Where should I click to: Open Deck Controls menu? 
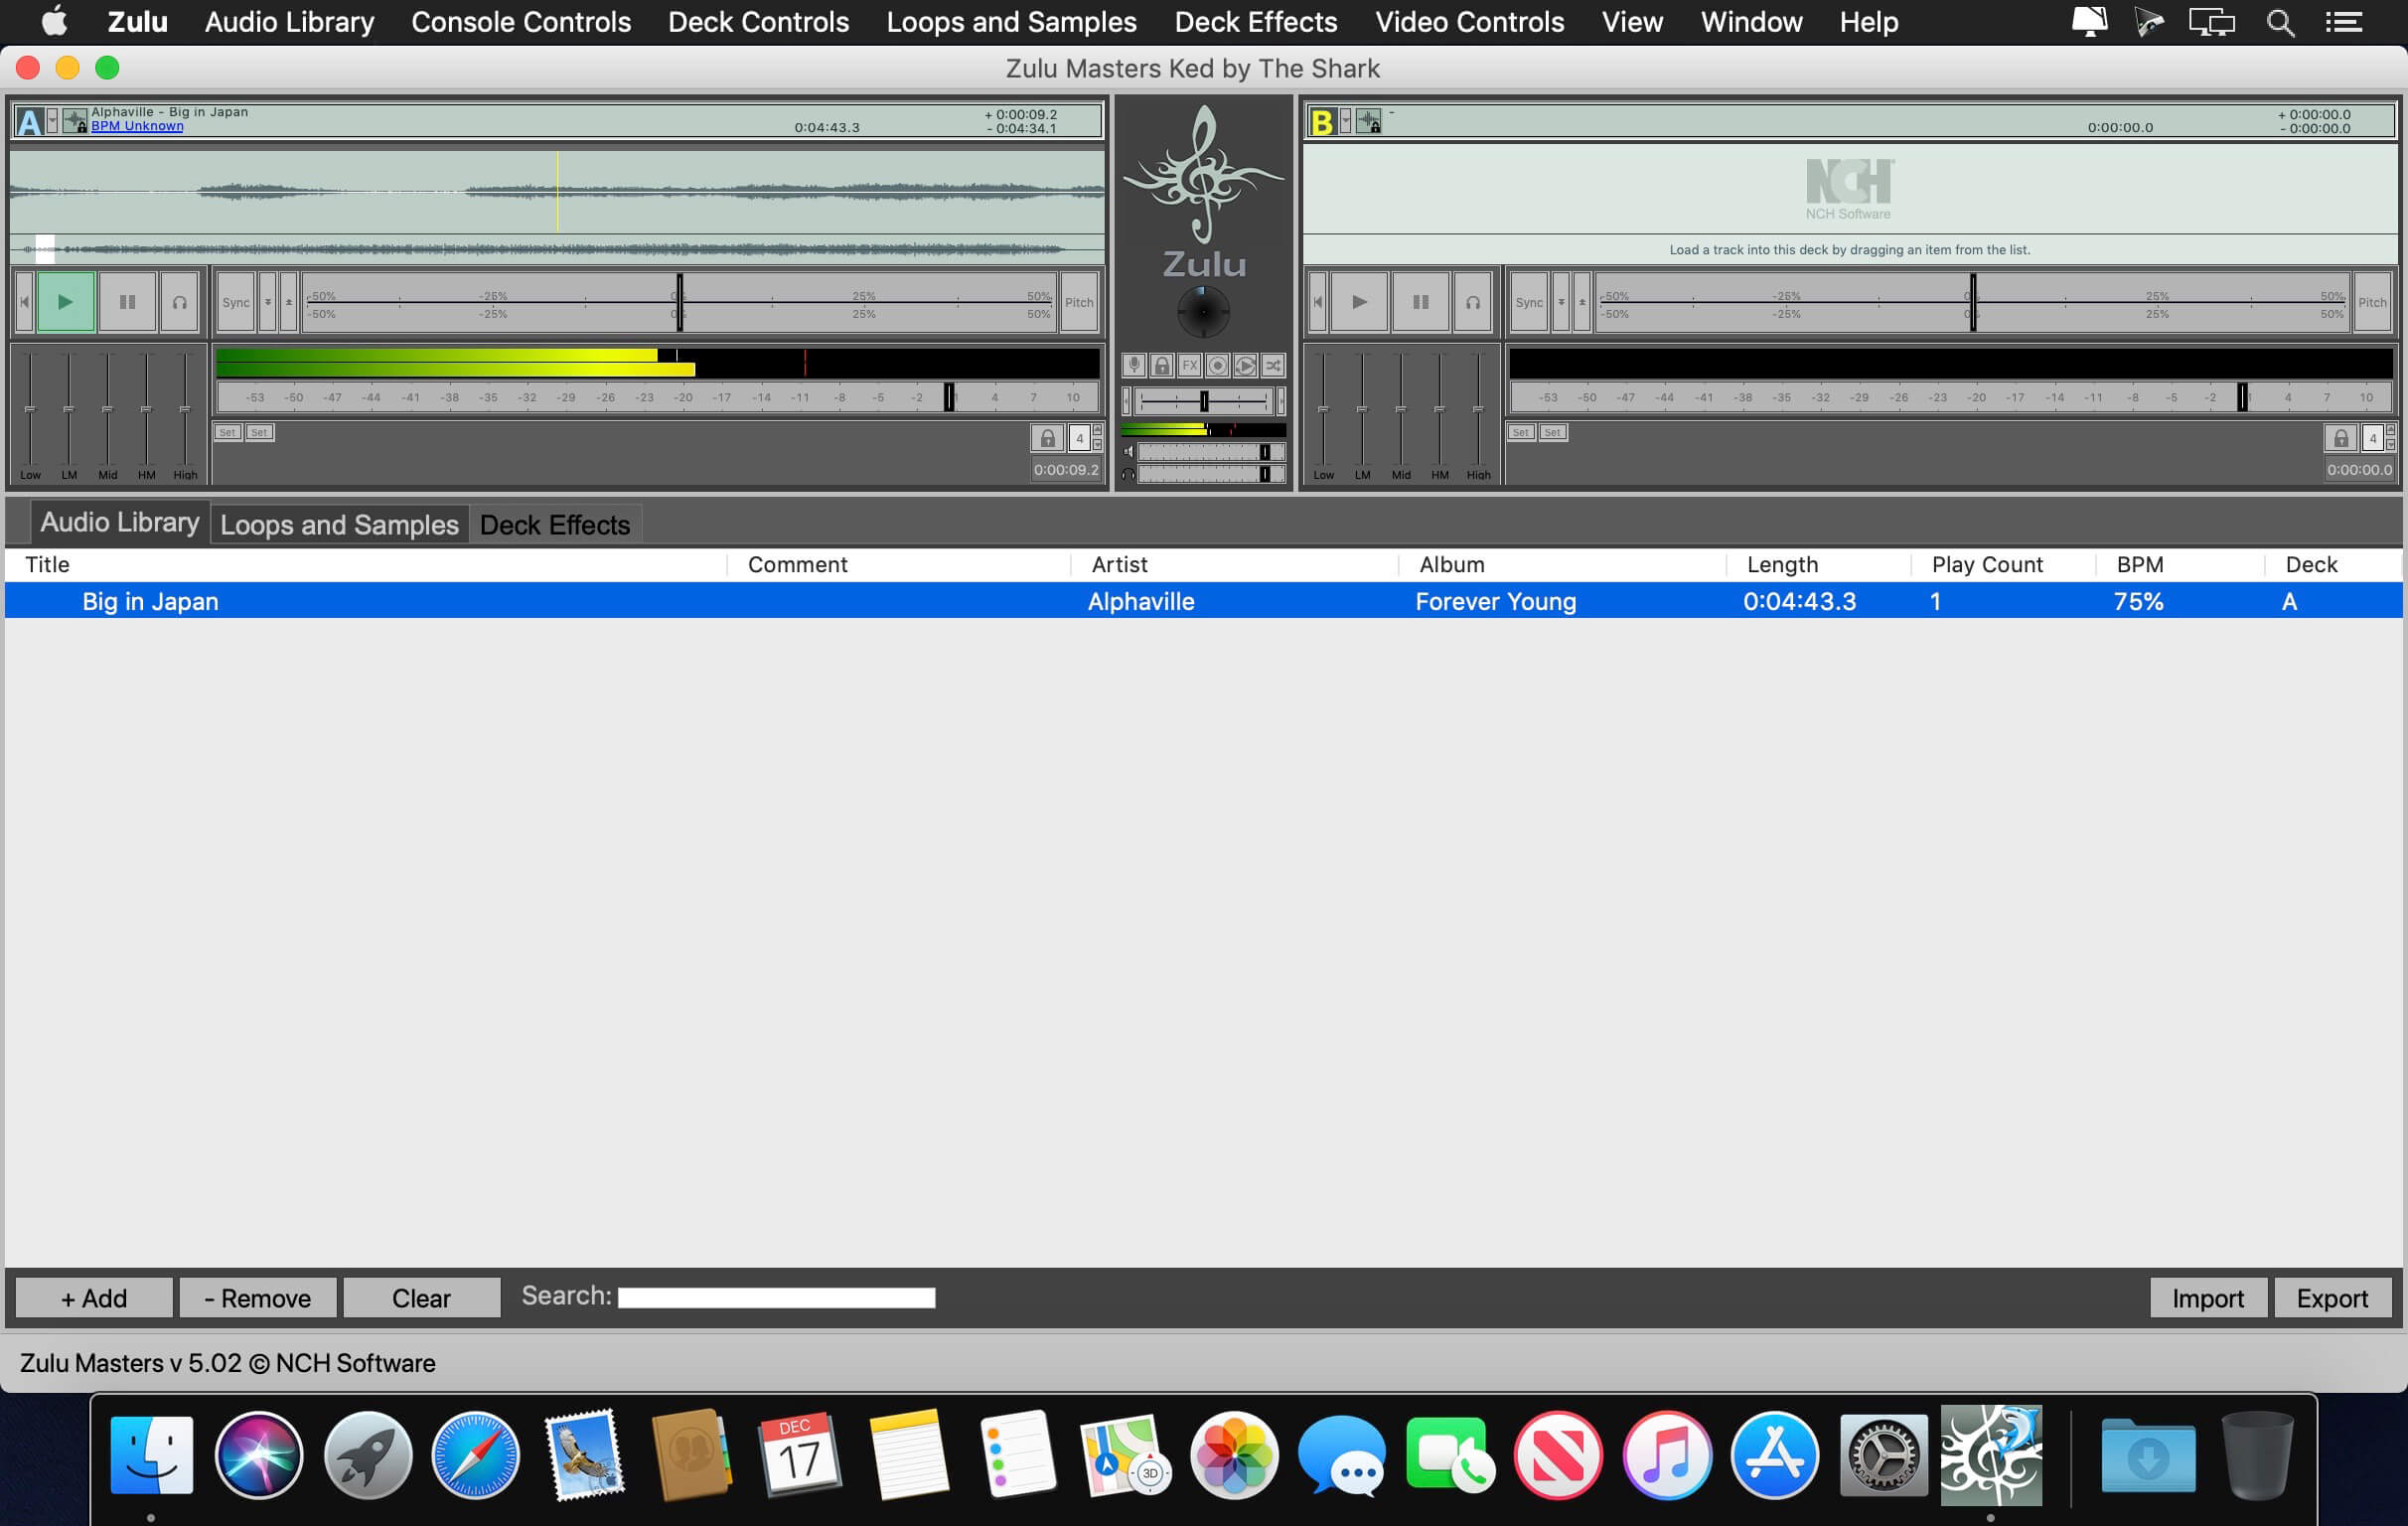[758, 22]
